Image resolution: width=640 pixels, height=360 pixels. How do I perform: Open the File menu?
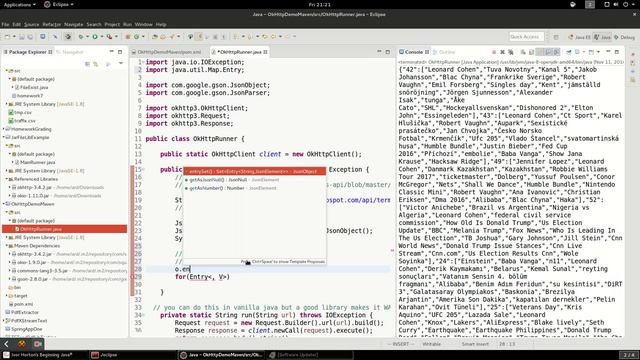pyautogui.click(x=5, y=24)
